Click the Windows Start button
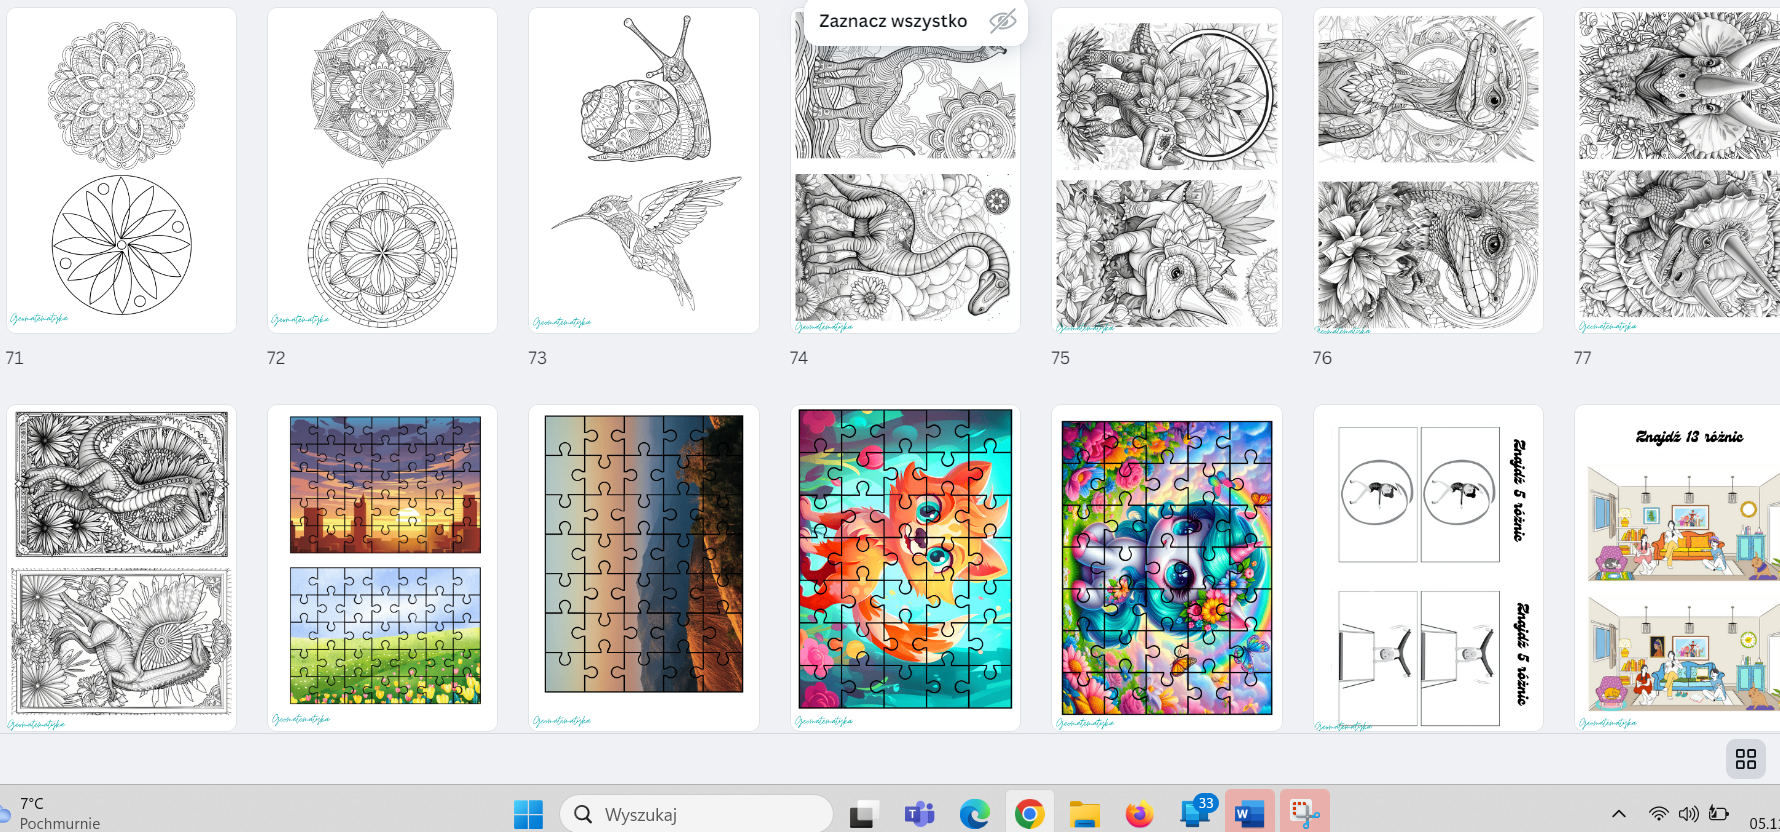The width and height of the screenshot is (1780, 832). pos(528,814)
